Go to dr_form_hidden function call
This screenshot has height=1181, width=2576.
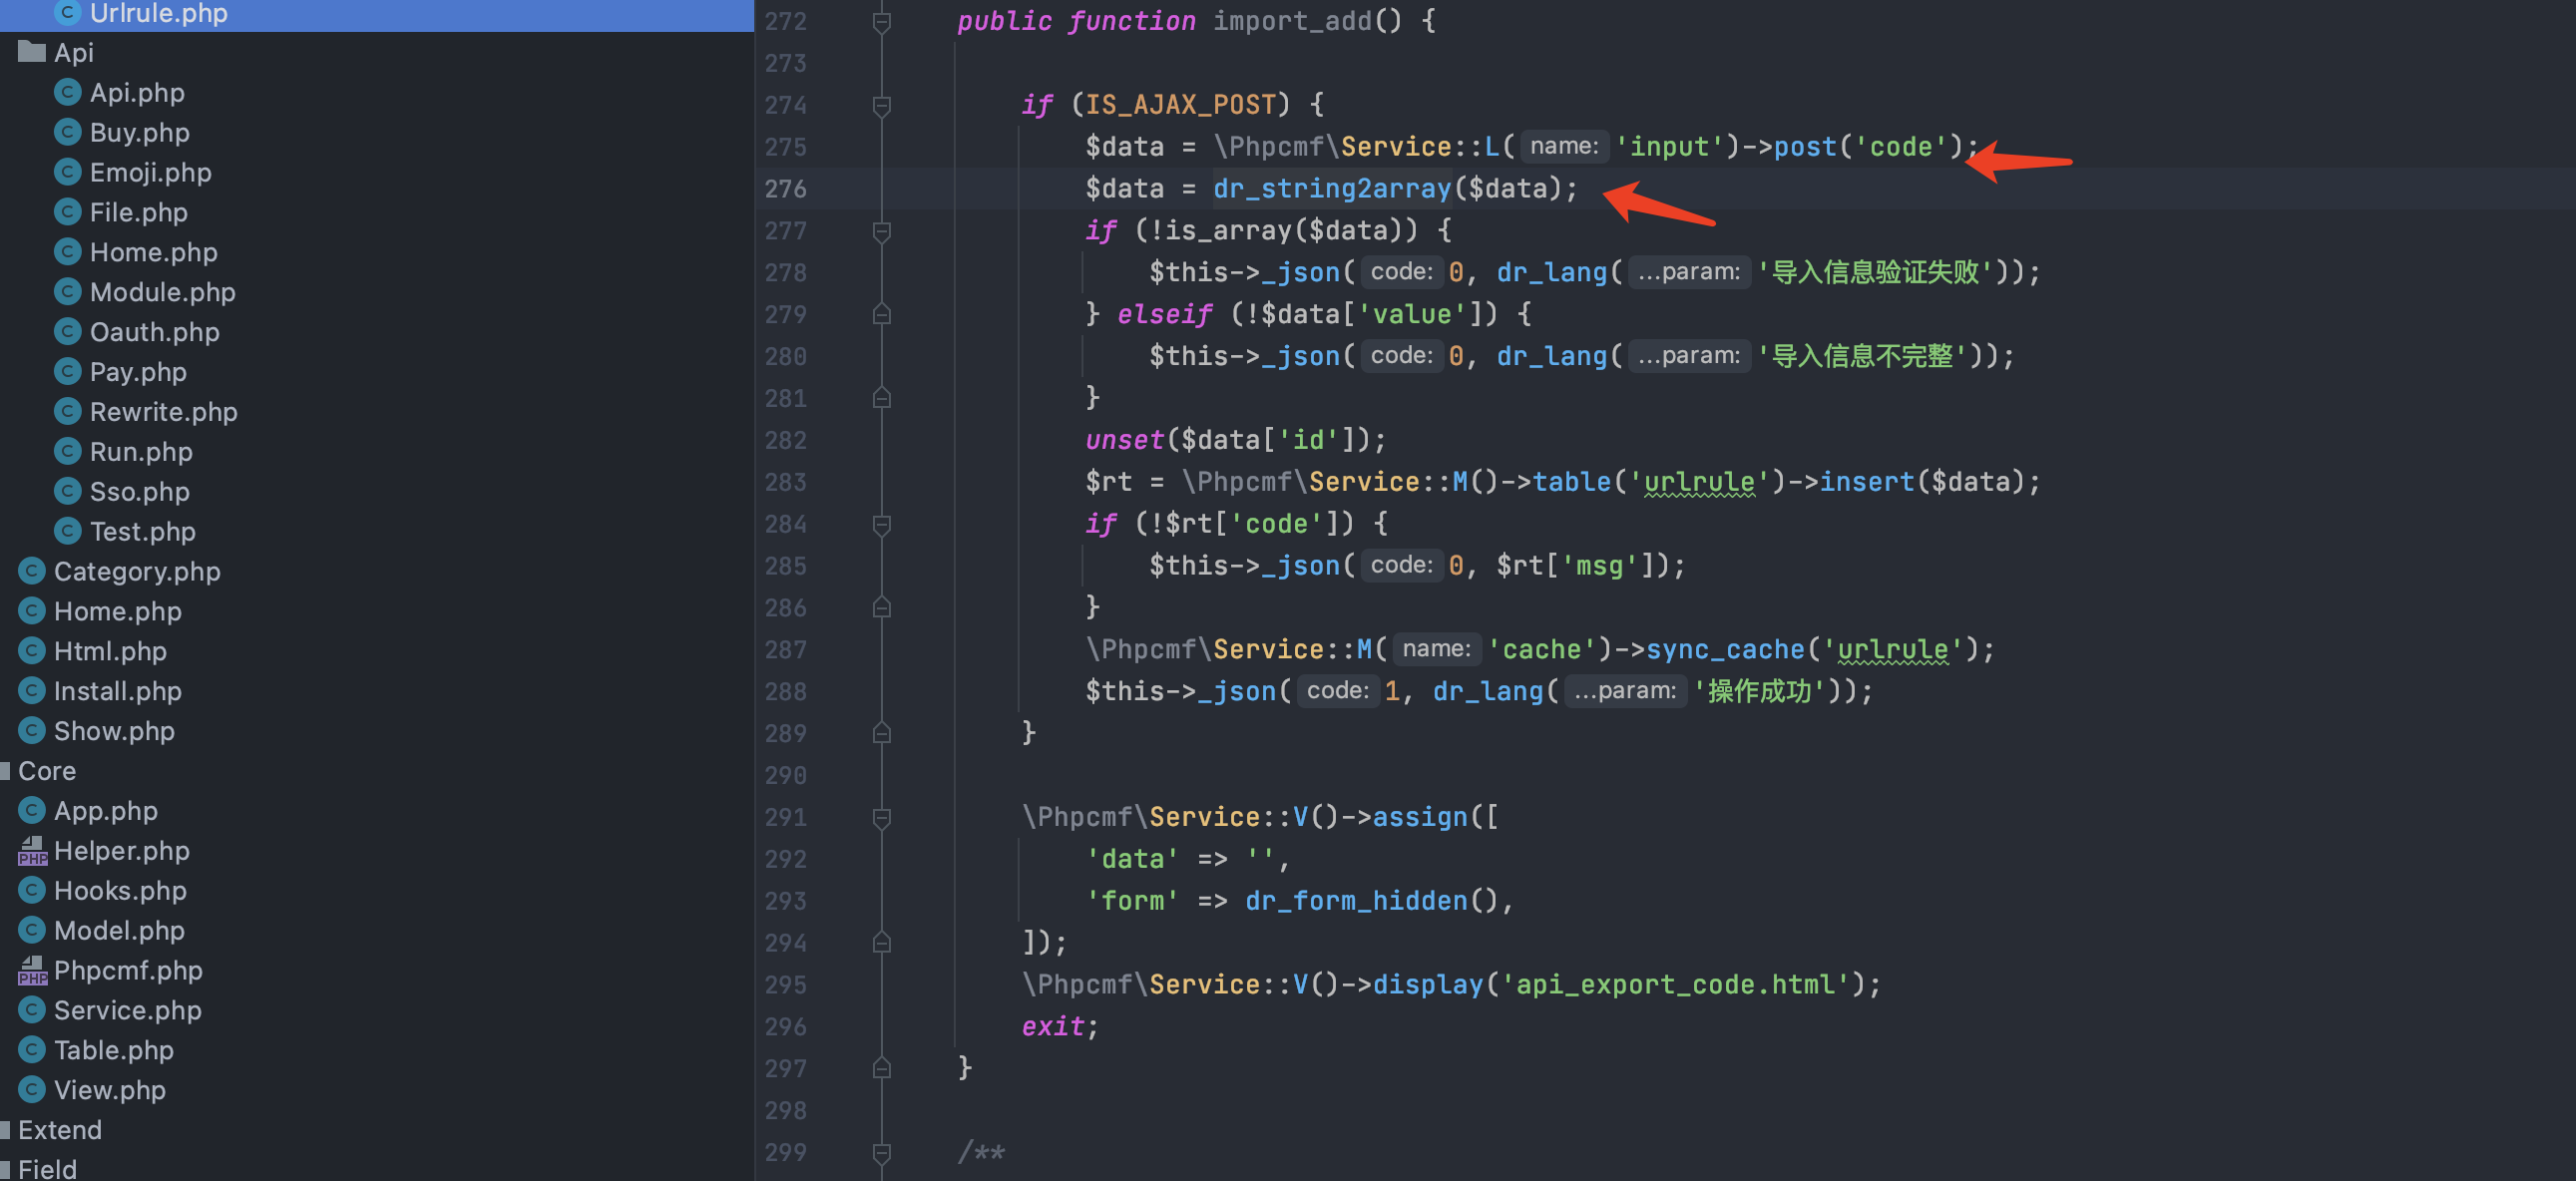(x=1356, y=901)
